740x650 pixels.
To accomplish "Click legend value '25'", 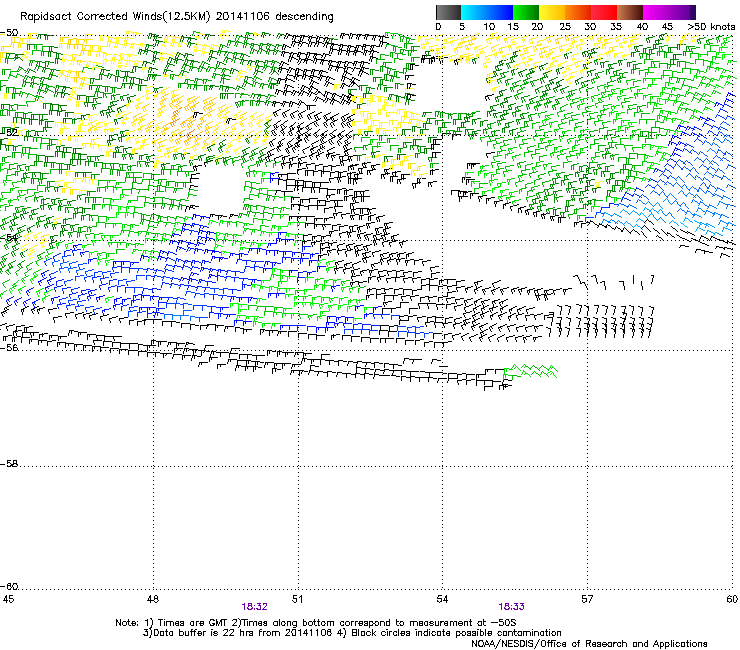I will coord(565,27).
